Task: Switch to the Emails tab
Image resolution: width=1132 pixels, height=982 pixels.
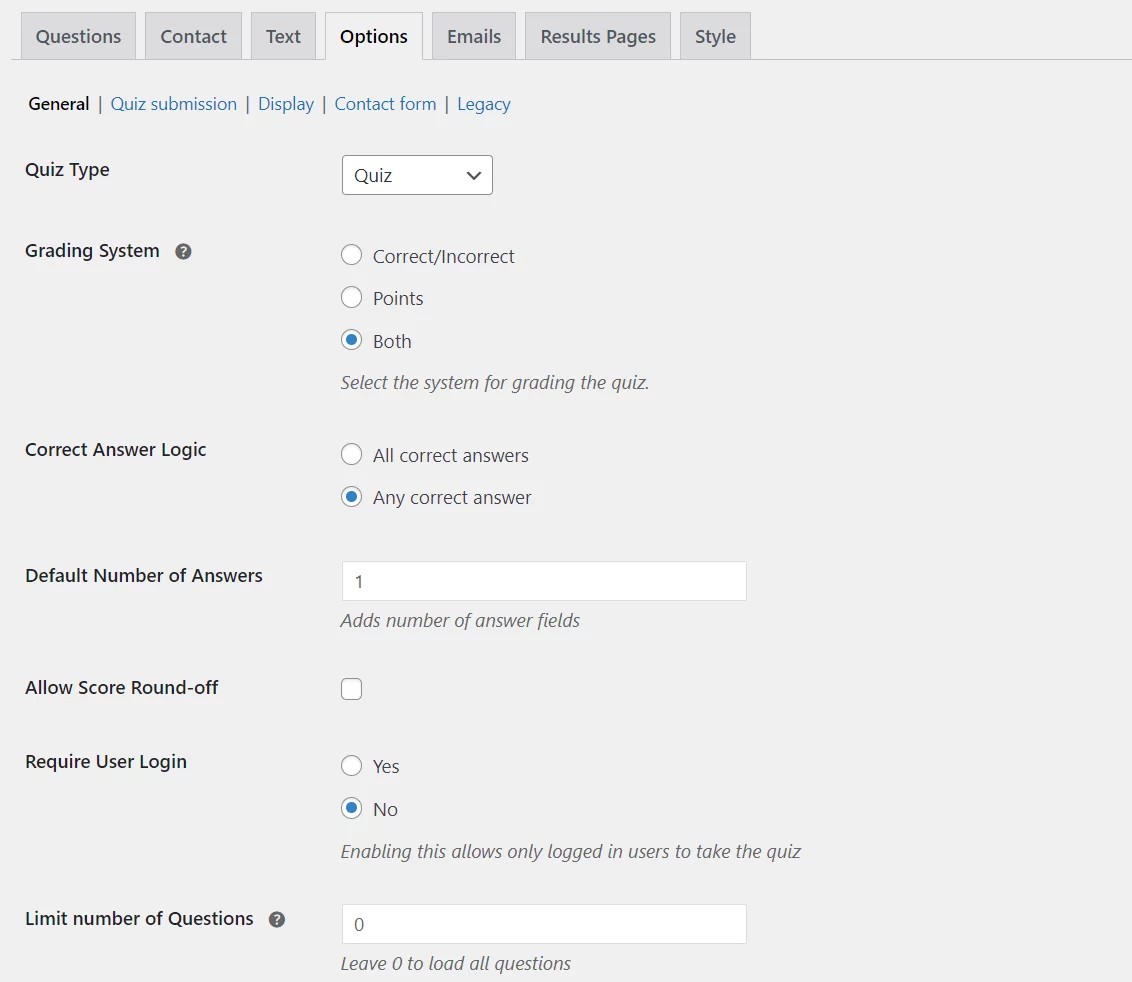Action: coord(473,36)
